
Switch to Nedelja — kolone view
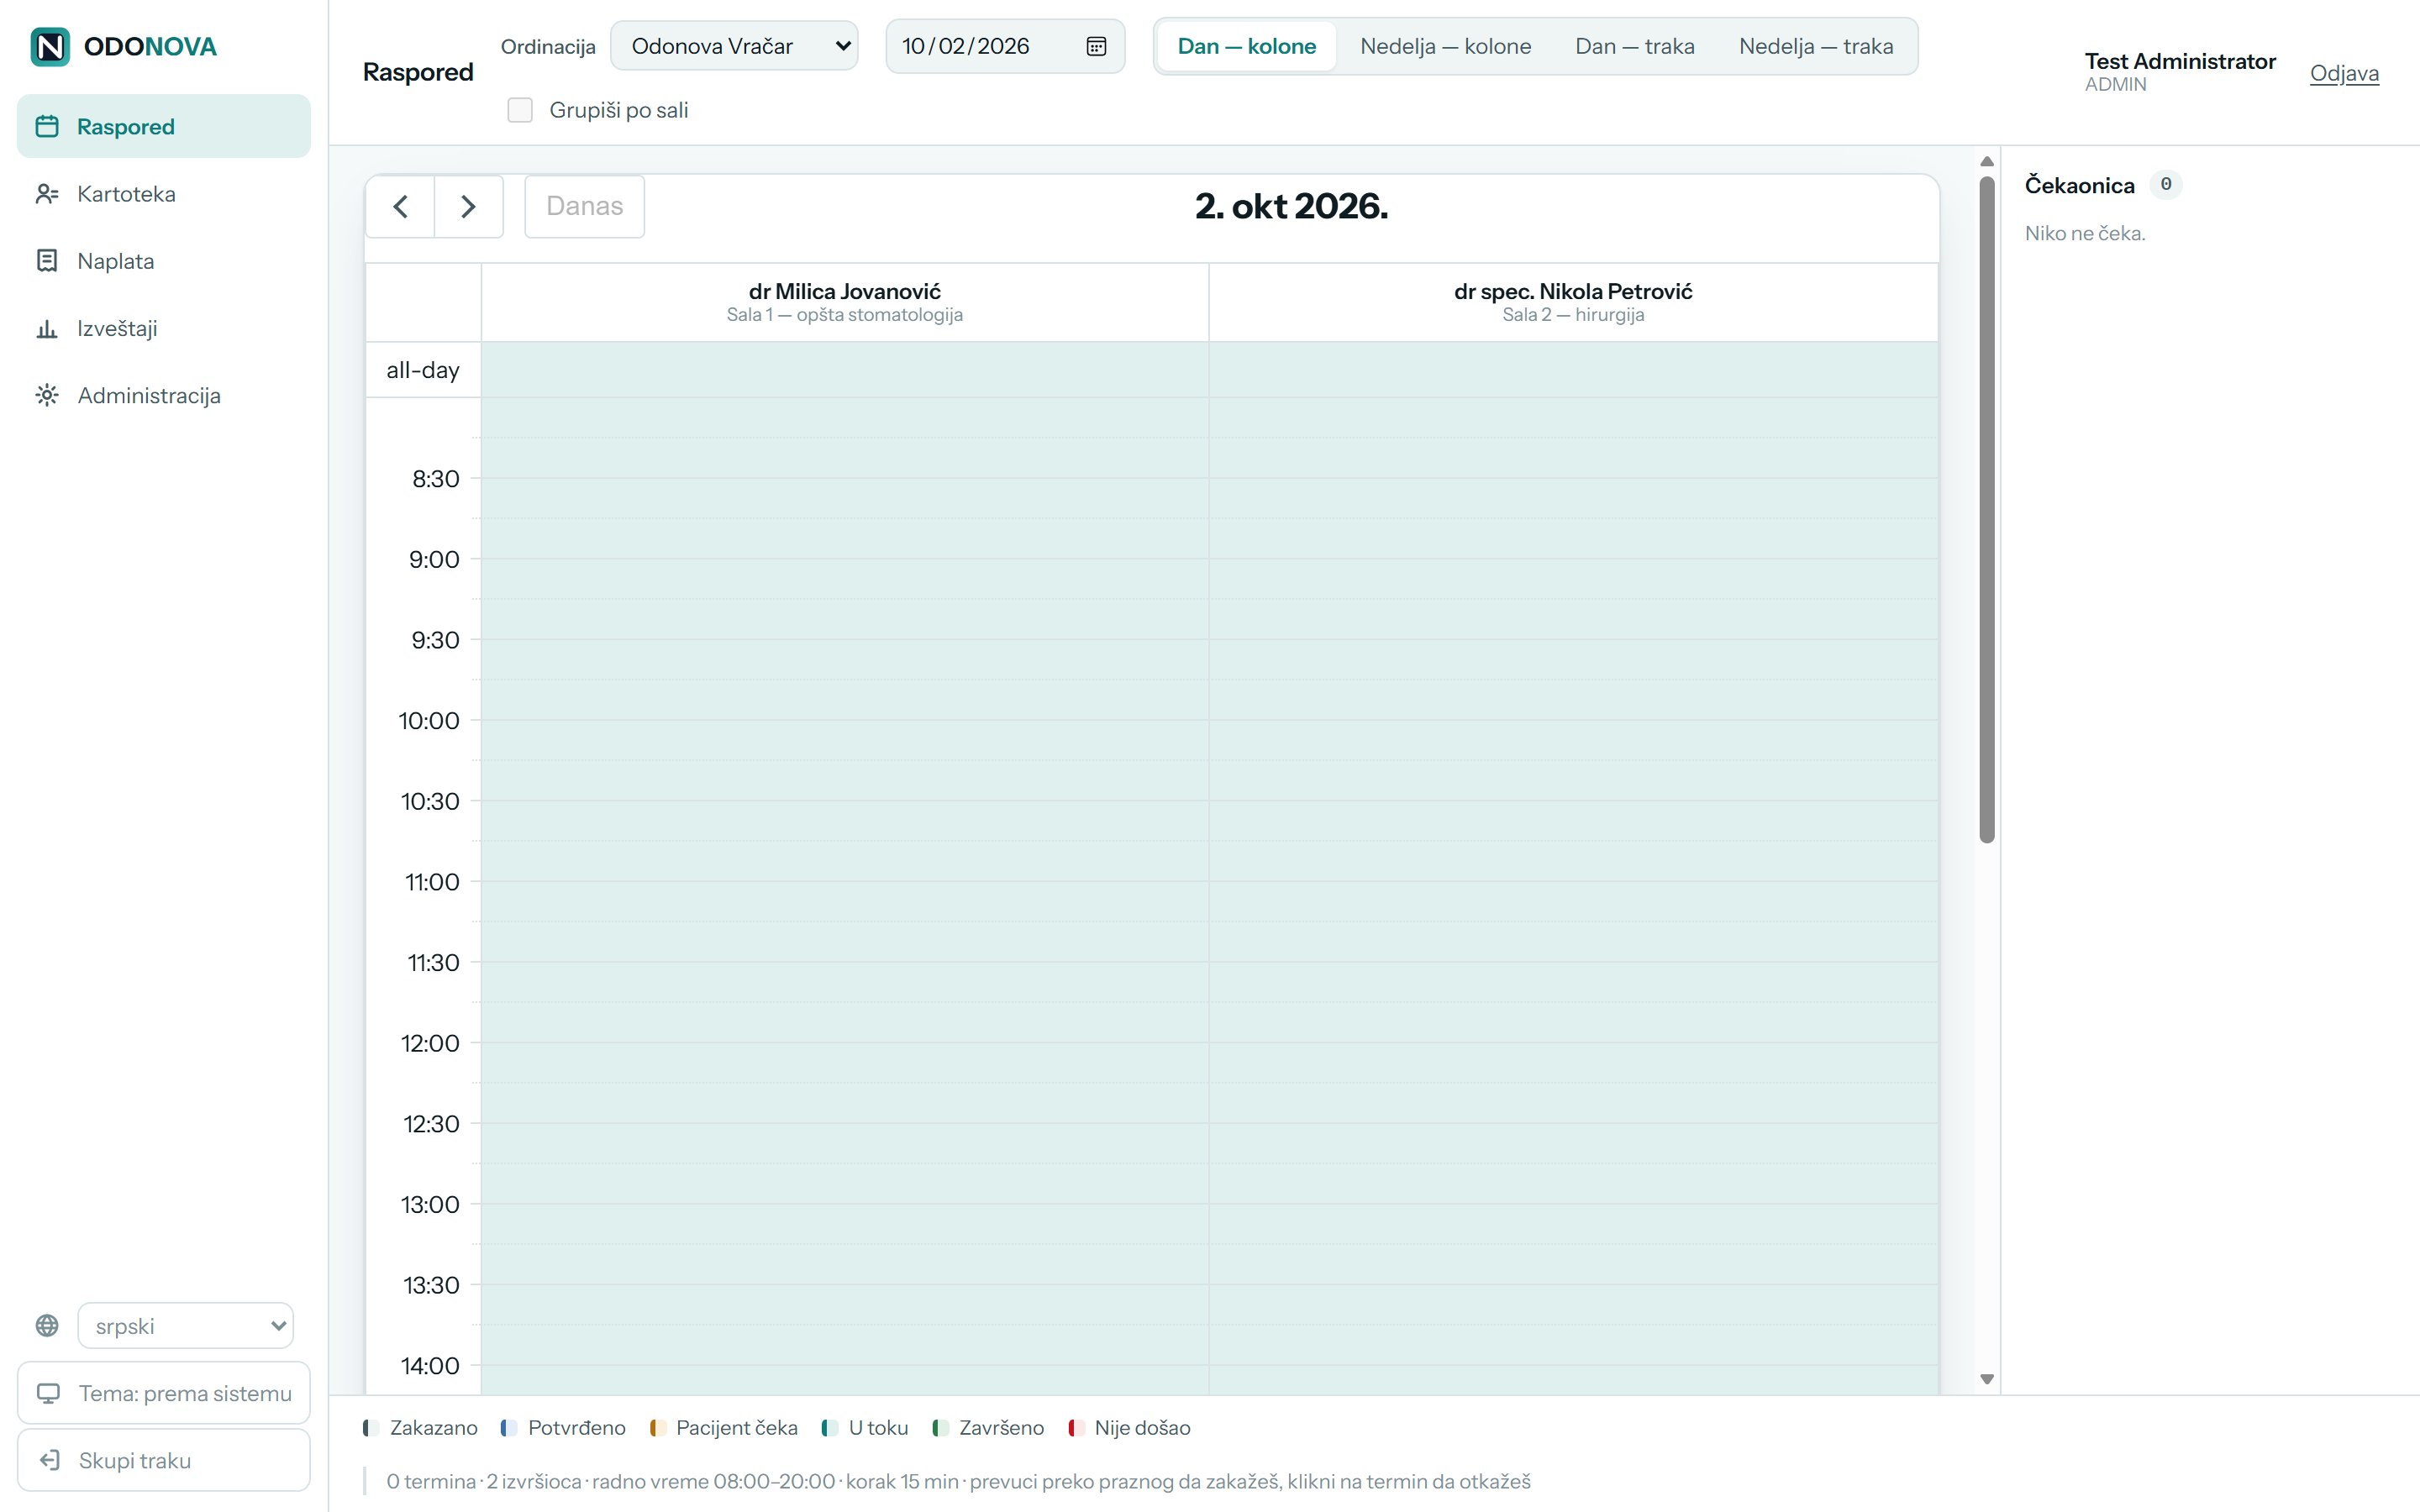pos(1445,46)
